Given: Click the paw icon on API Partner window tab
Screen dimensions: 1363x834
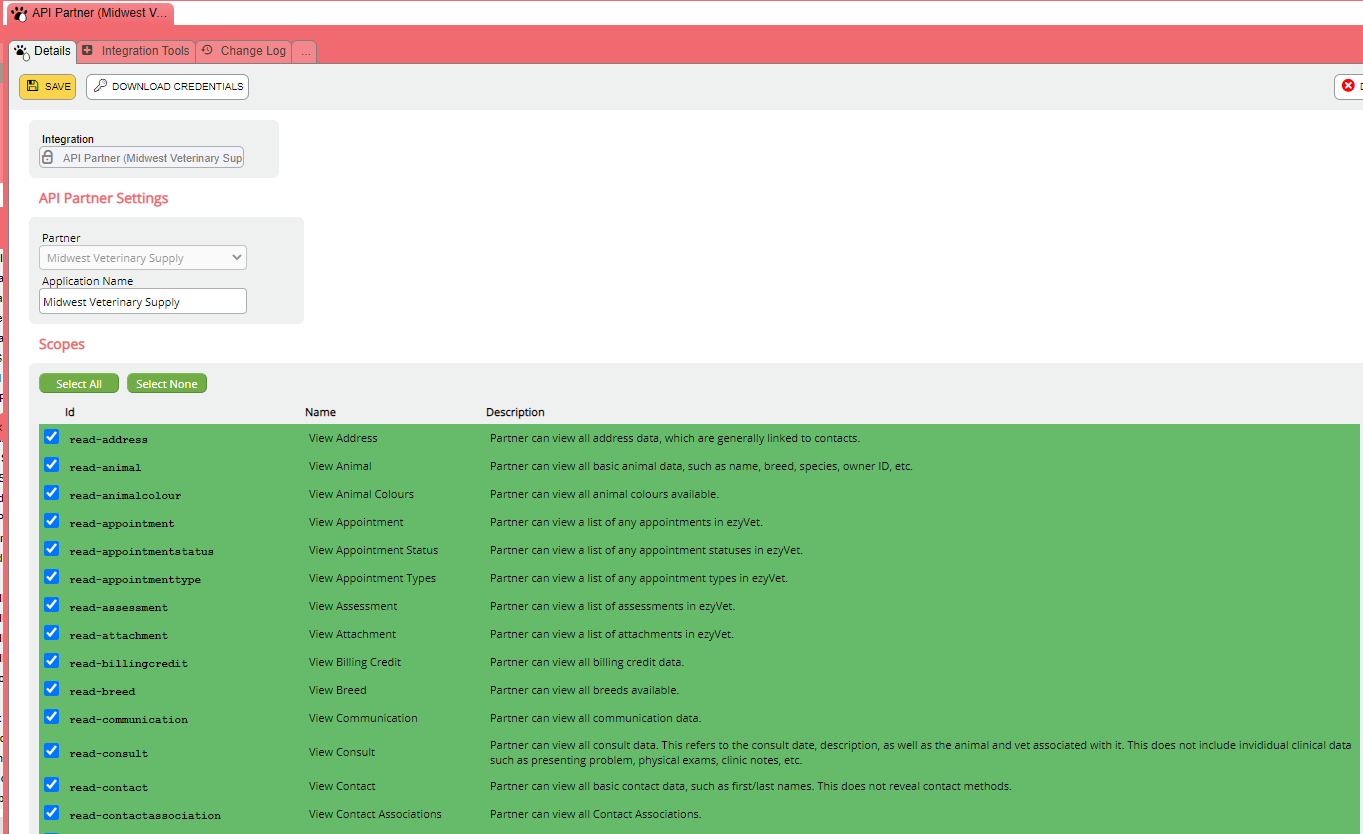Looking at the screenshot, I should click(19, 14).
